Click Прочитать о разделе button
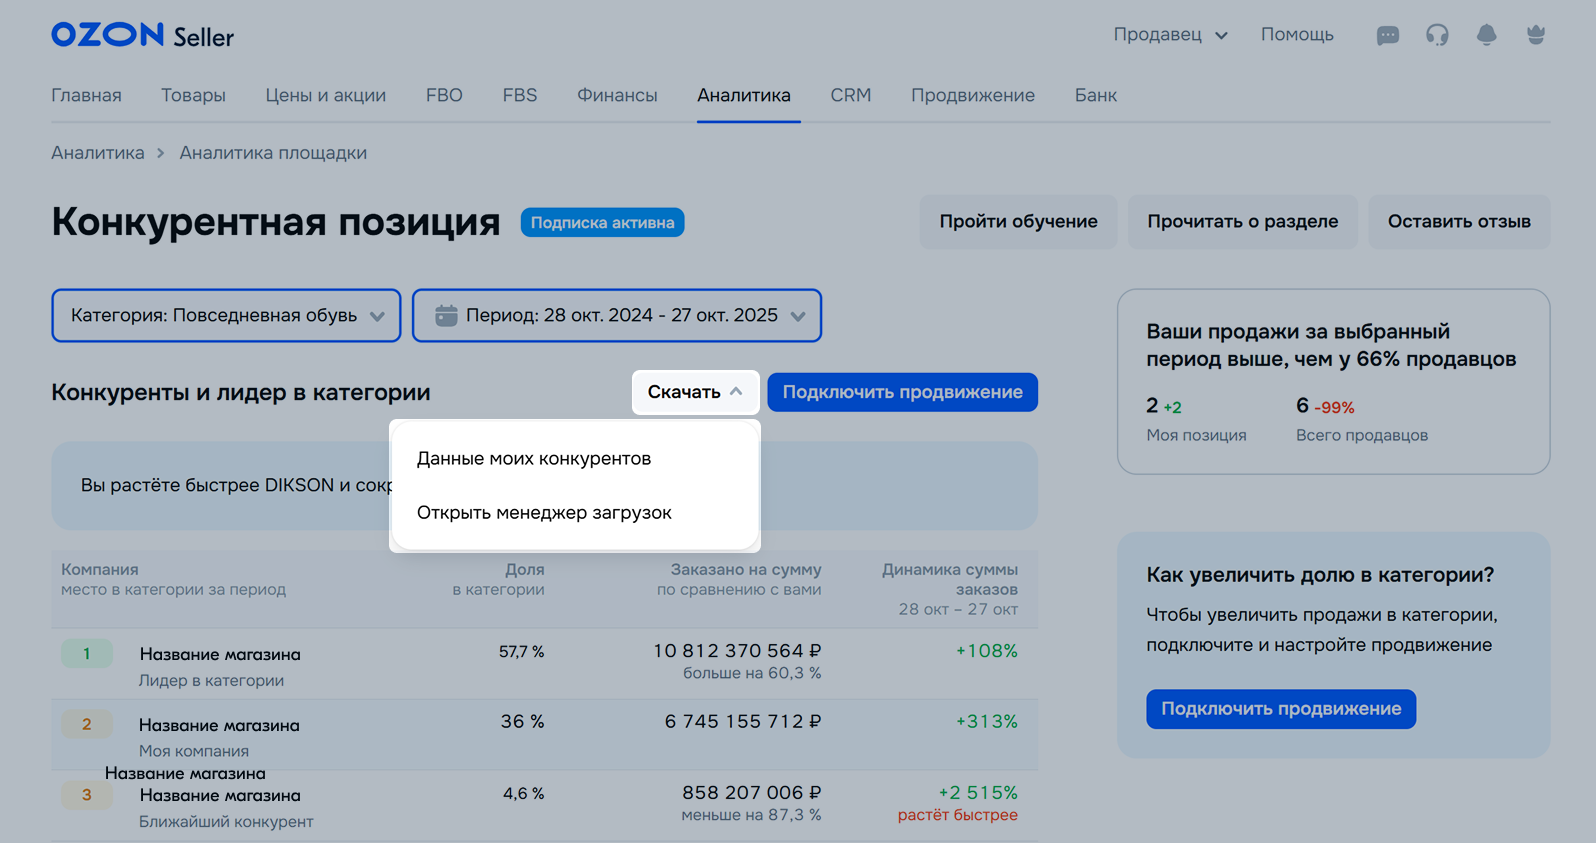The height and width of the screenshot is (843, 1596). (1242, 222)
